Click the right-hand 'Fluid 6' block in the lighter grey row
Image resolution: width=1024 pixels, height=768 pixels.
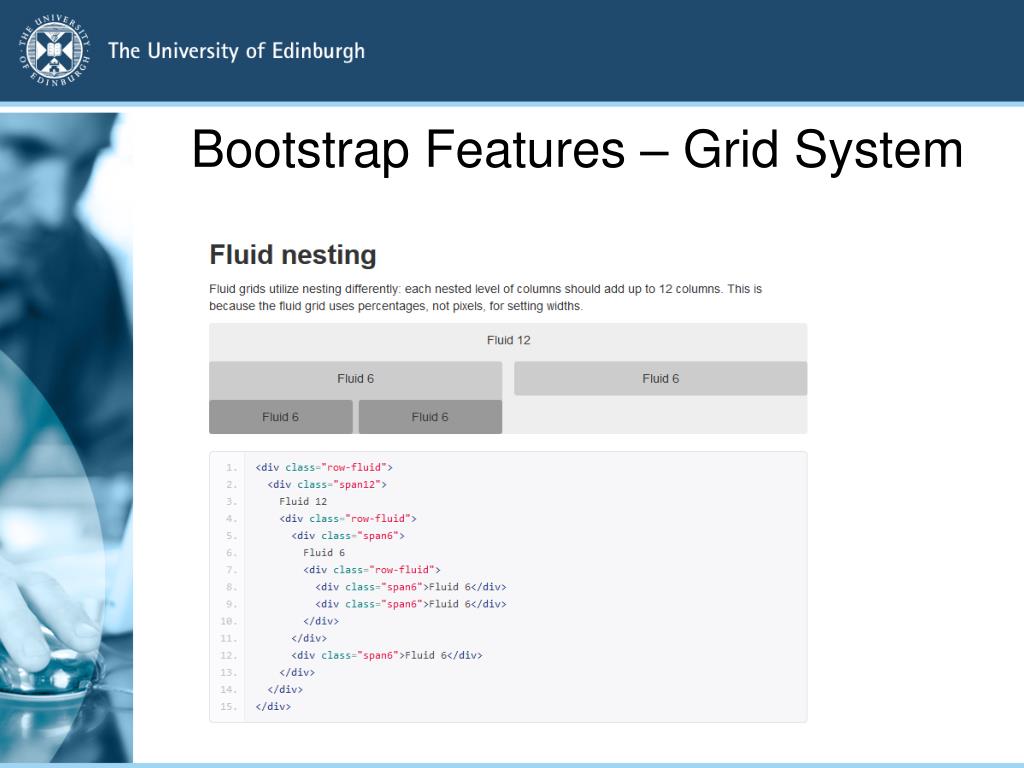point(660,379)
